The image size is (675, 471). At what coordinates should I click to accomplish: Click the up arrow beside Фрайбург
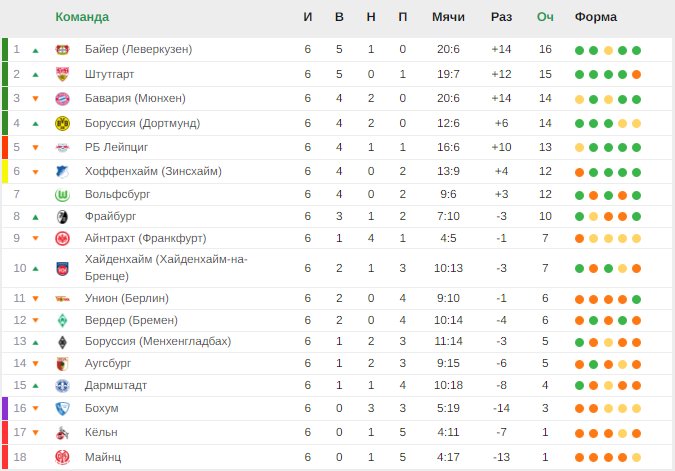click(36, 217)
